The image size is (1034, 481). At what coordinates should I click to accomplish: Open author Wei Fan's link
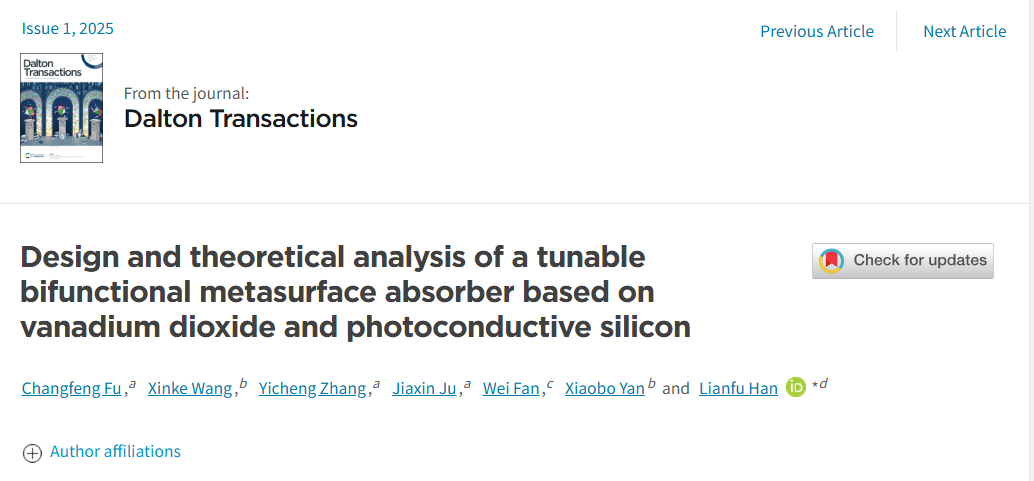pos(511,389)
